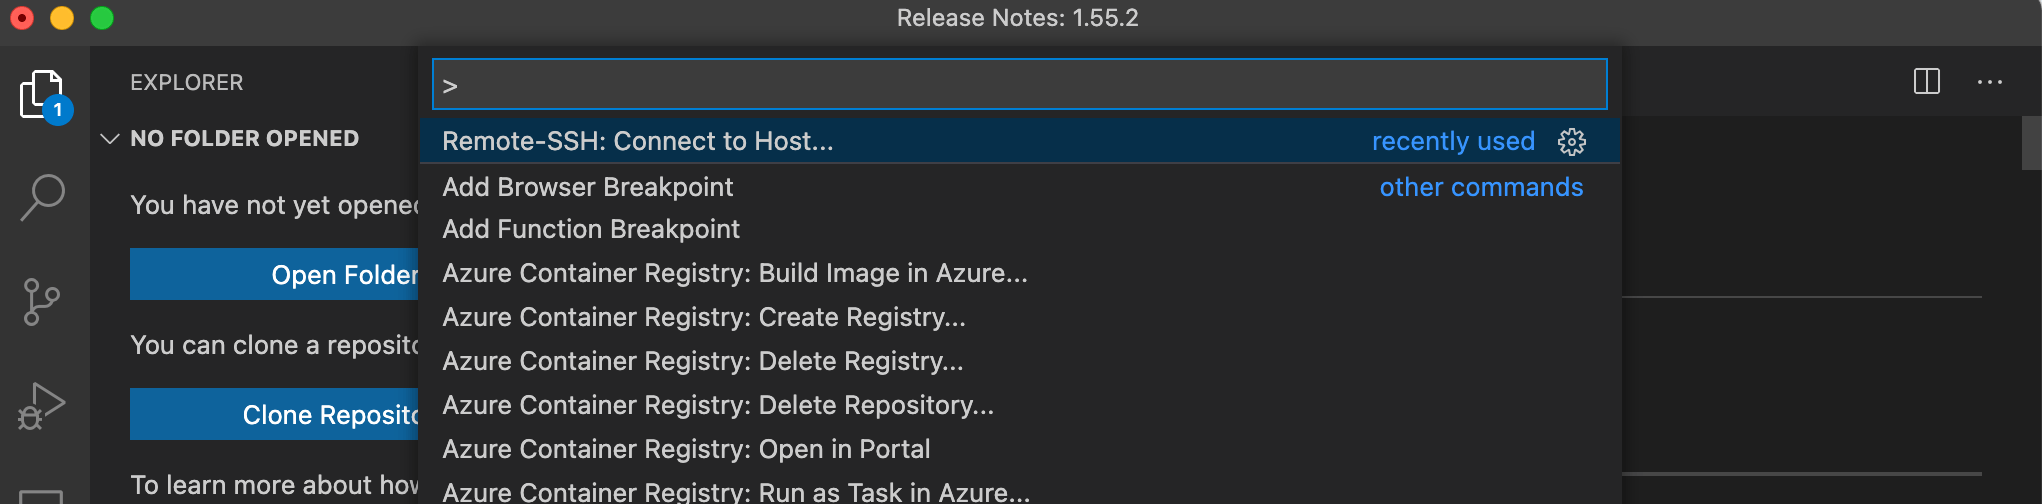Click the gear icon for Remote-SSH command

pos(1572,142)
